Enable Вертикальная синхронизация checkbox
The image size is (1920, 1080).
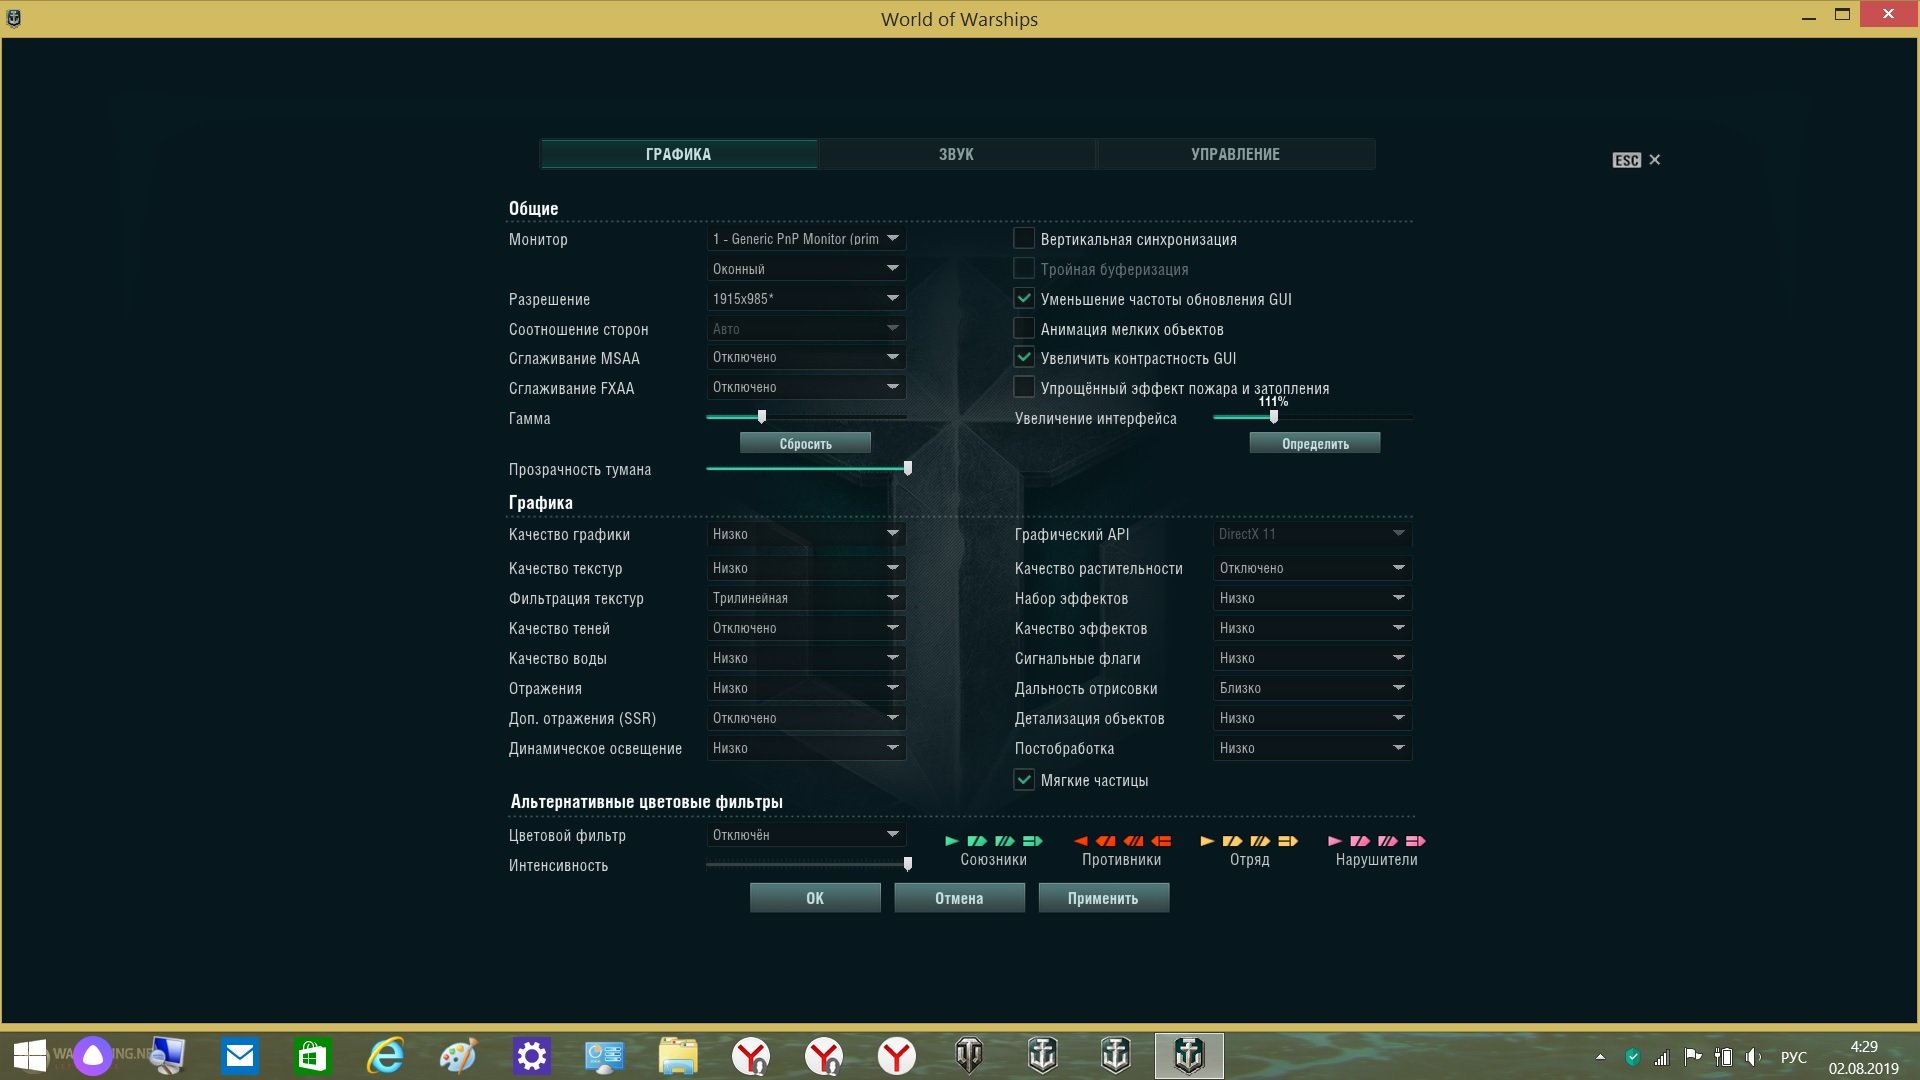coord(1024,239)
